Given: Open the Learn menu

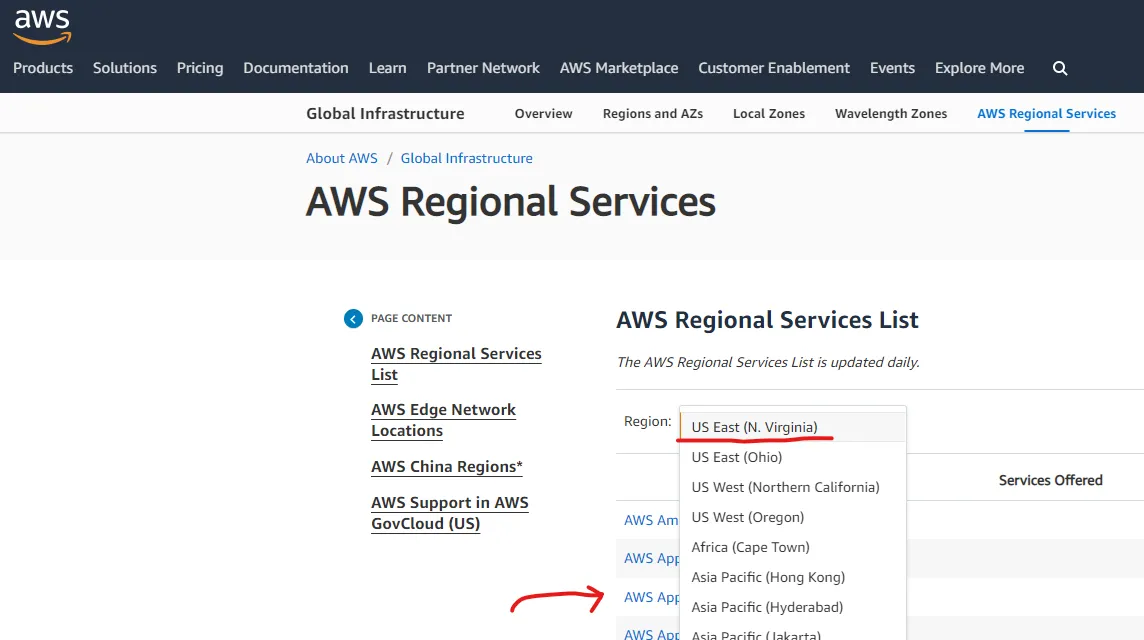Looking at the screenshot, I should pyautogui.click(x=387, y=68).
